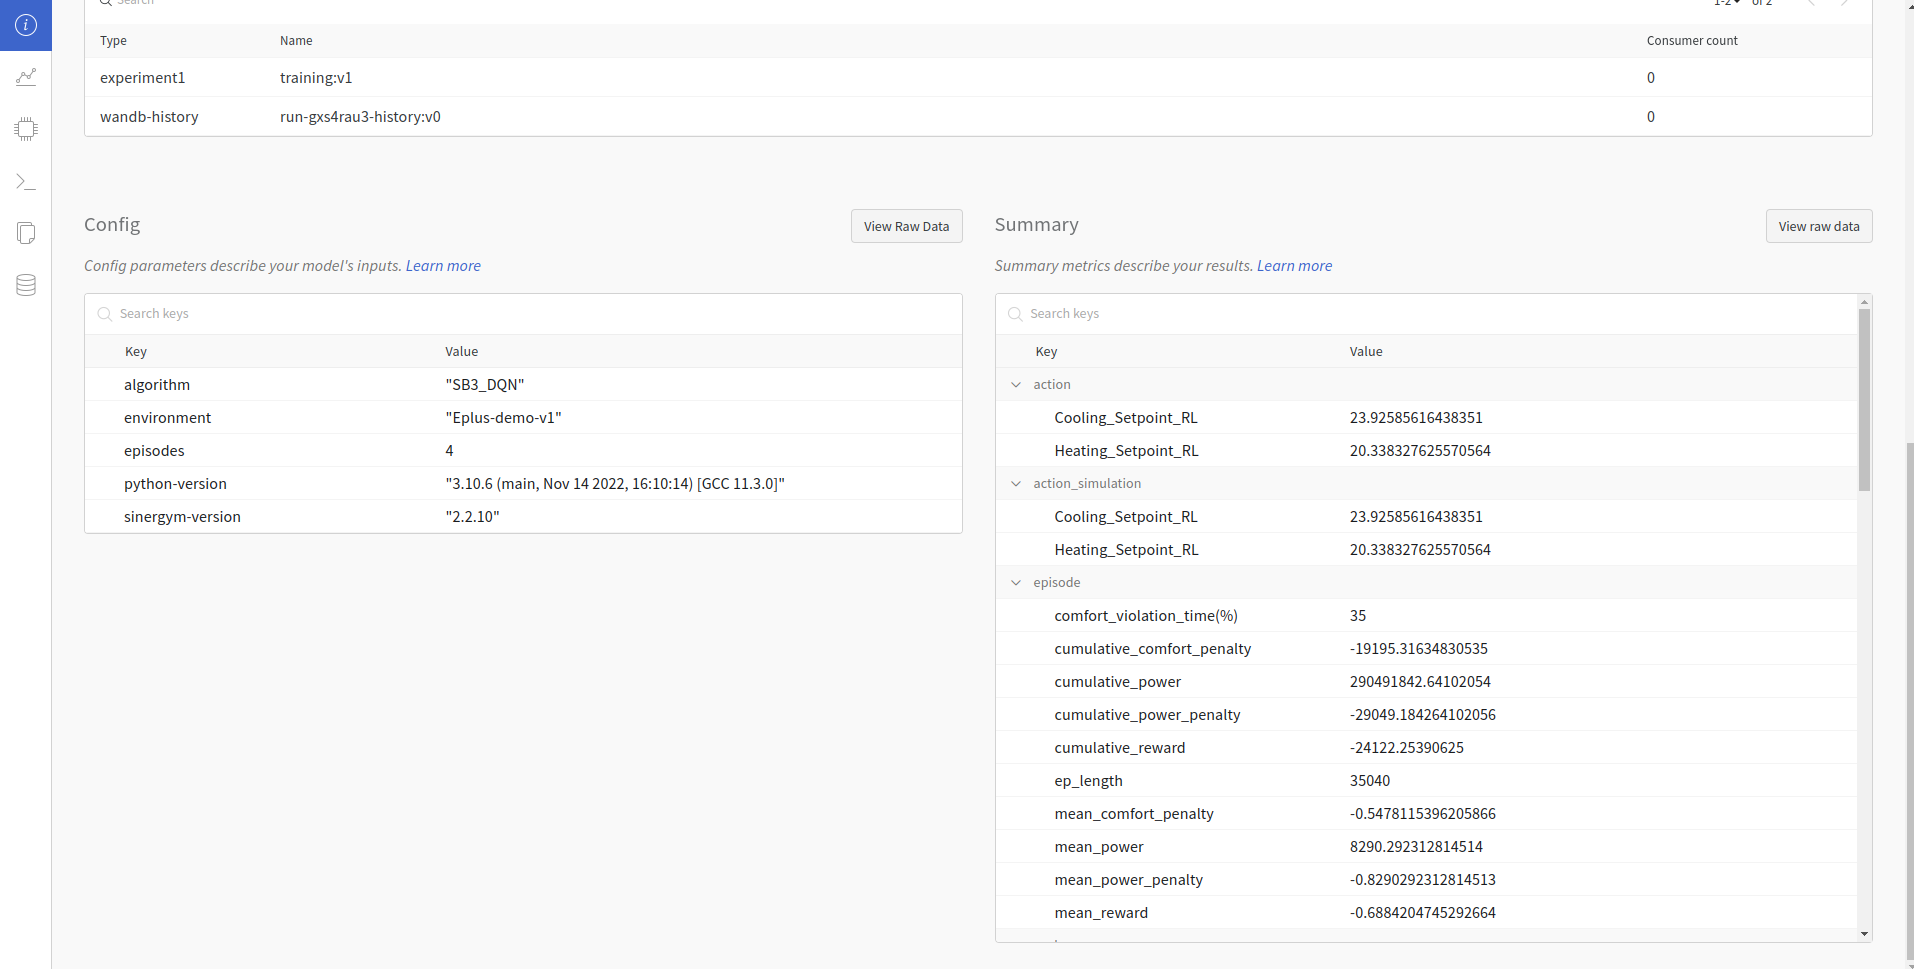Collapse the action_simulation group
The height and width of the screenshot is (969, 1914).
click(x=1016, y=484)
